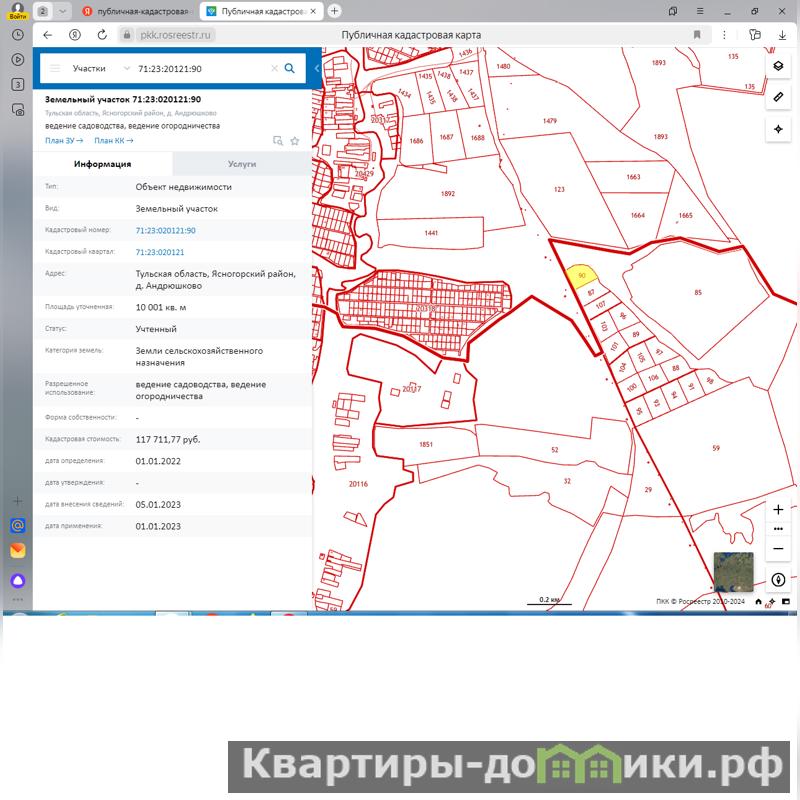Clear the cadastral number search field
800x800 pixels.
tap(274, 69)
